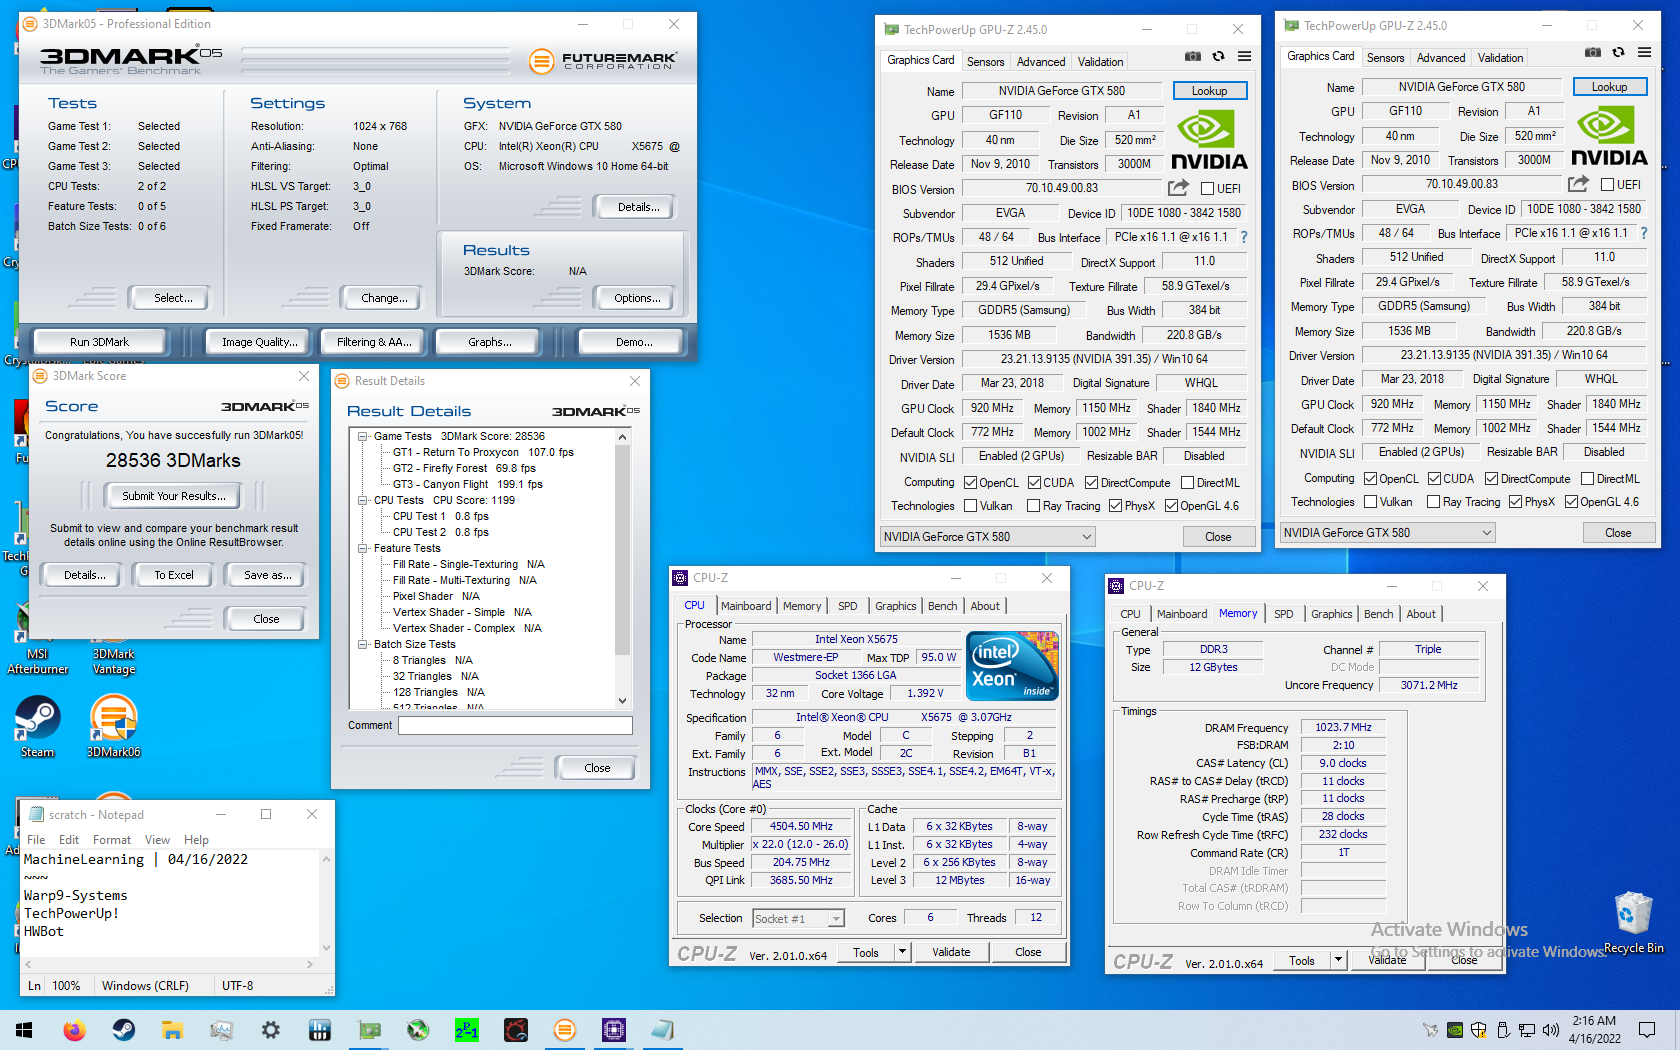The width and height of the screenshot is (1680, 1050).
Task: Click the Result Details vertical scrollbar
Action: (622, 569)
